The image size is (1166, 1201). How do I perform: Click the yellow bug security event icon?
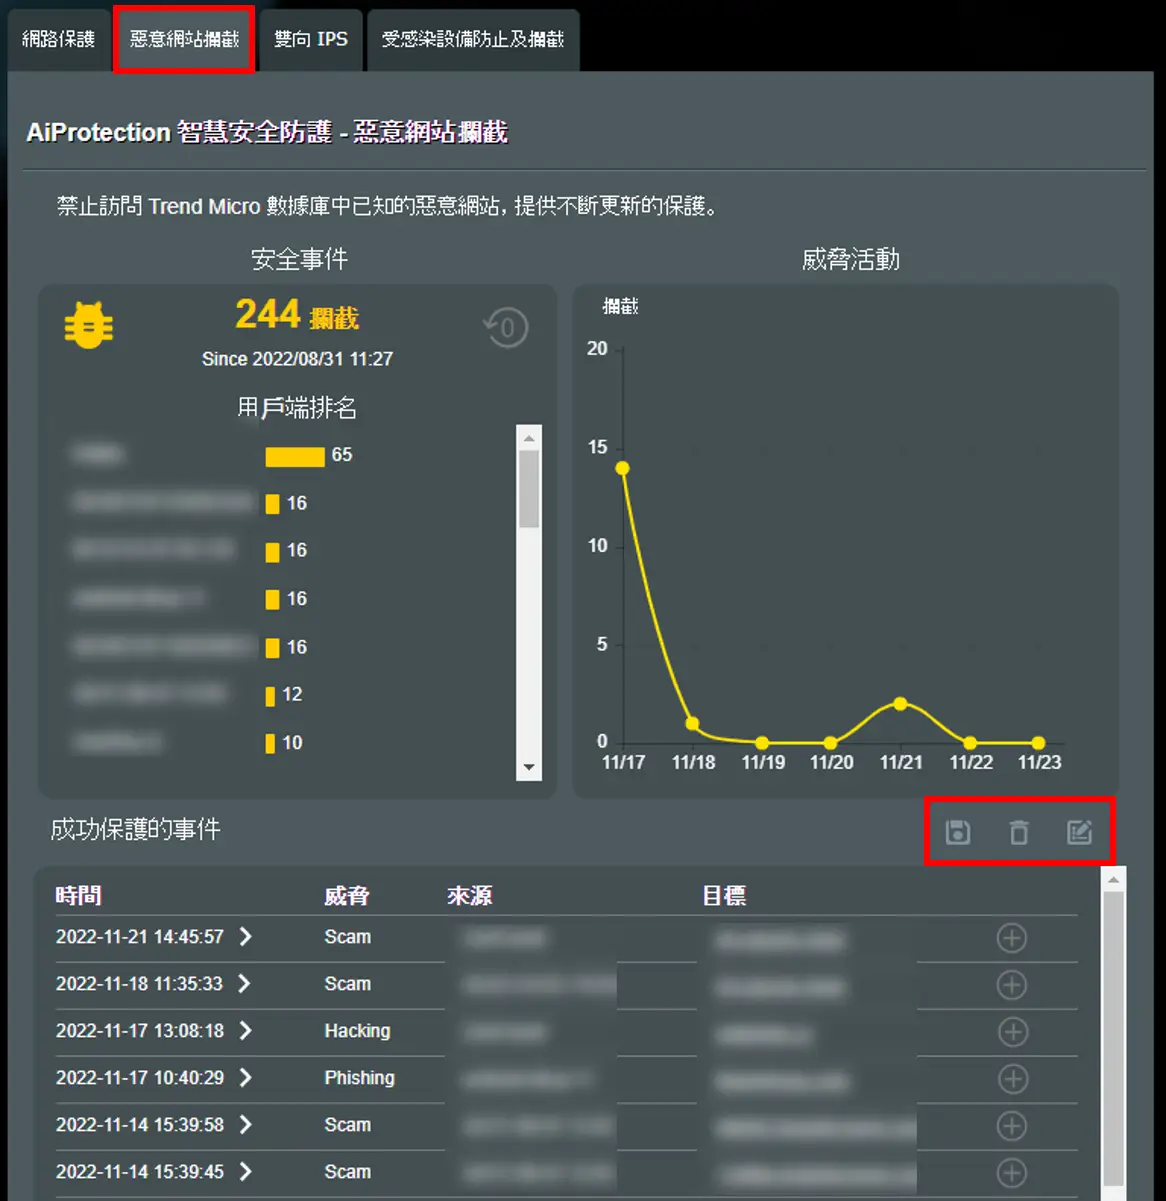coord(89,324)
